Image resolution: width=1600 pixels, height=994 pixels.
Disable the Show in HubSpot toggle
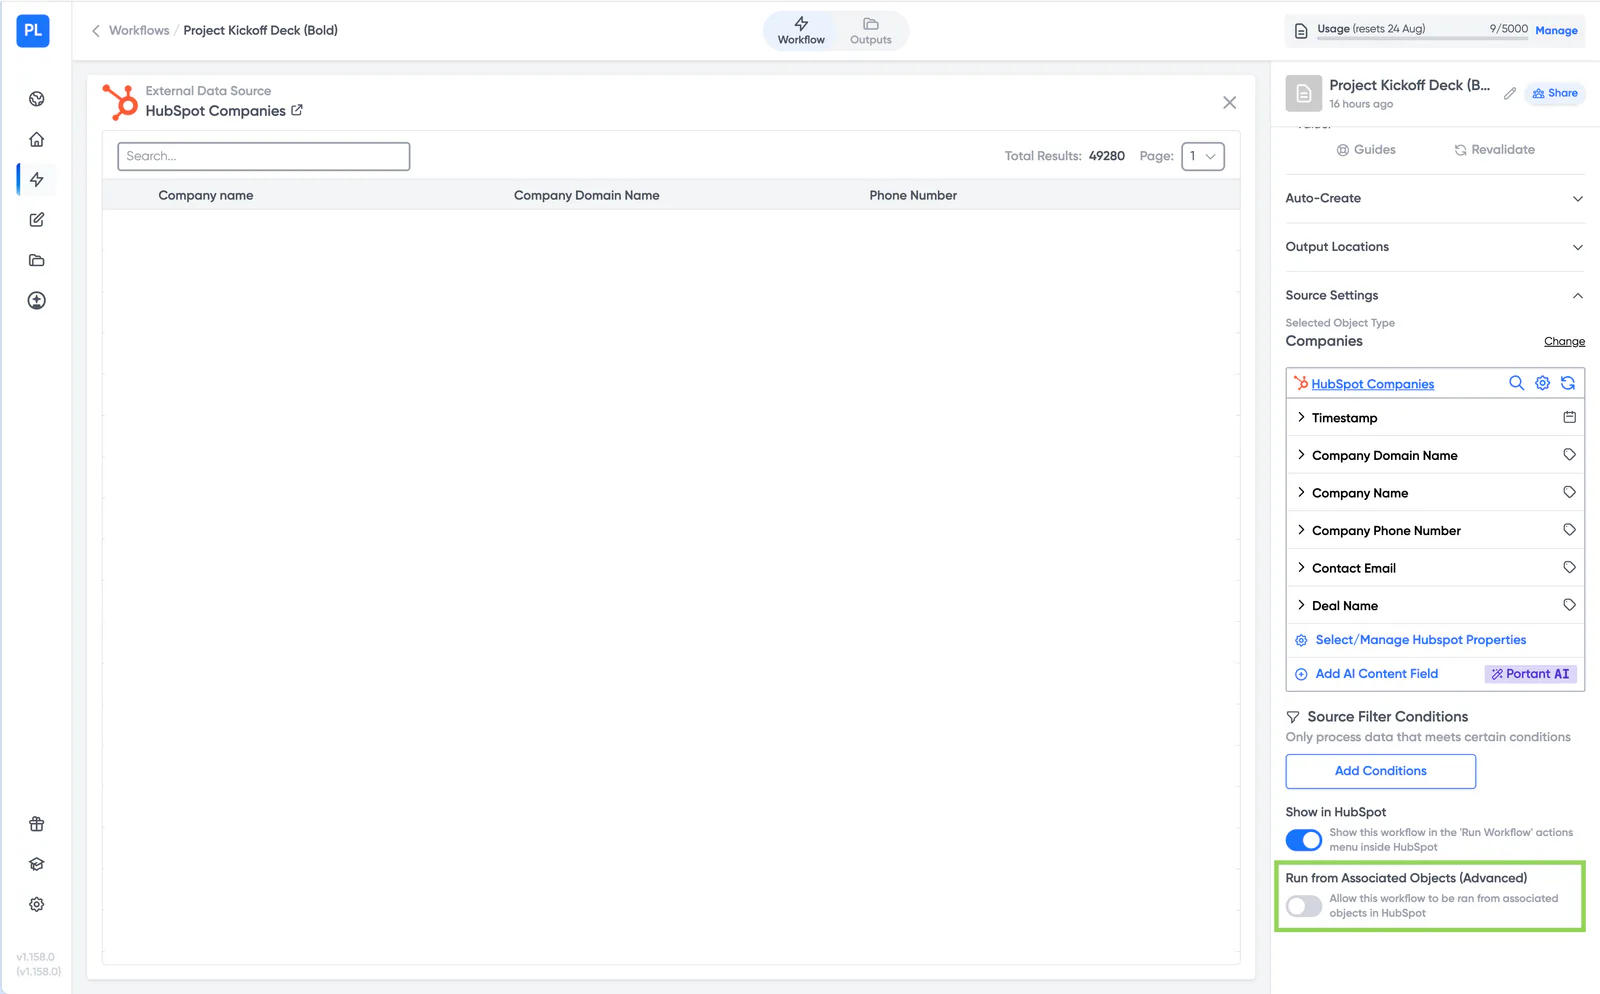[x=1304, y=840]
